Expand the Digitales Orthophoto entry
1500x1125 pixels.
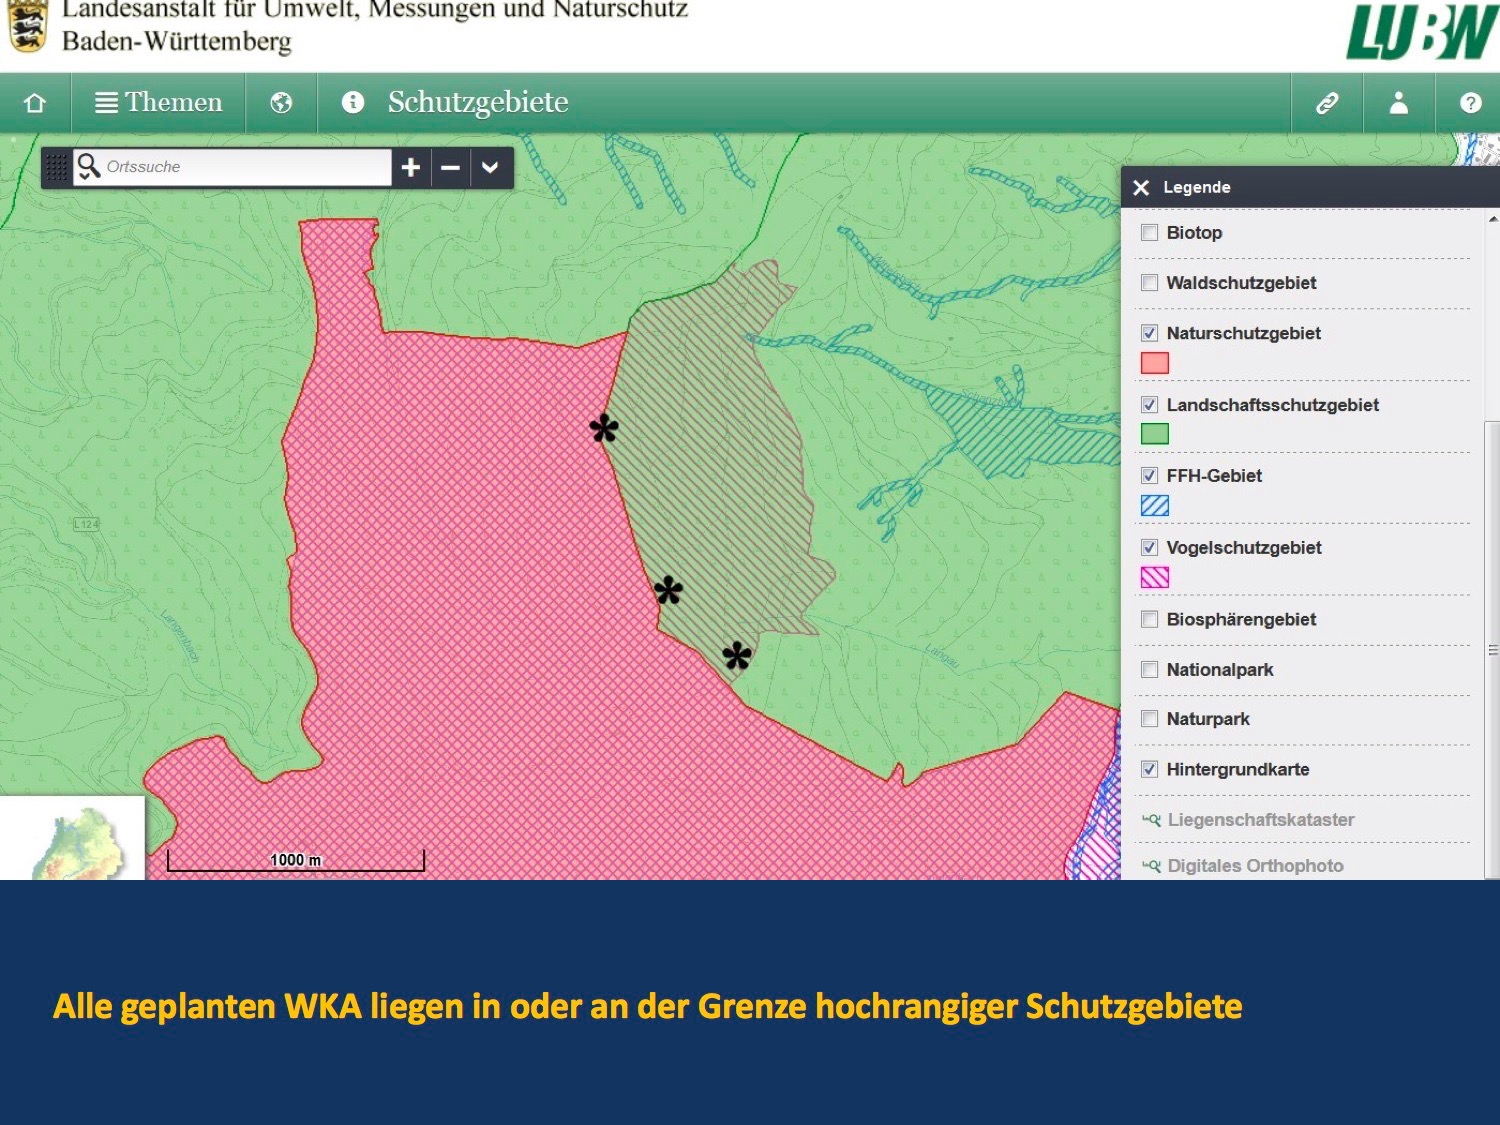pos(1254,866)
